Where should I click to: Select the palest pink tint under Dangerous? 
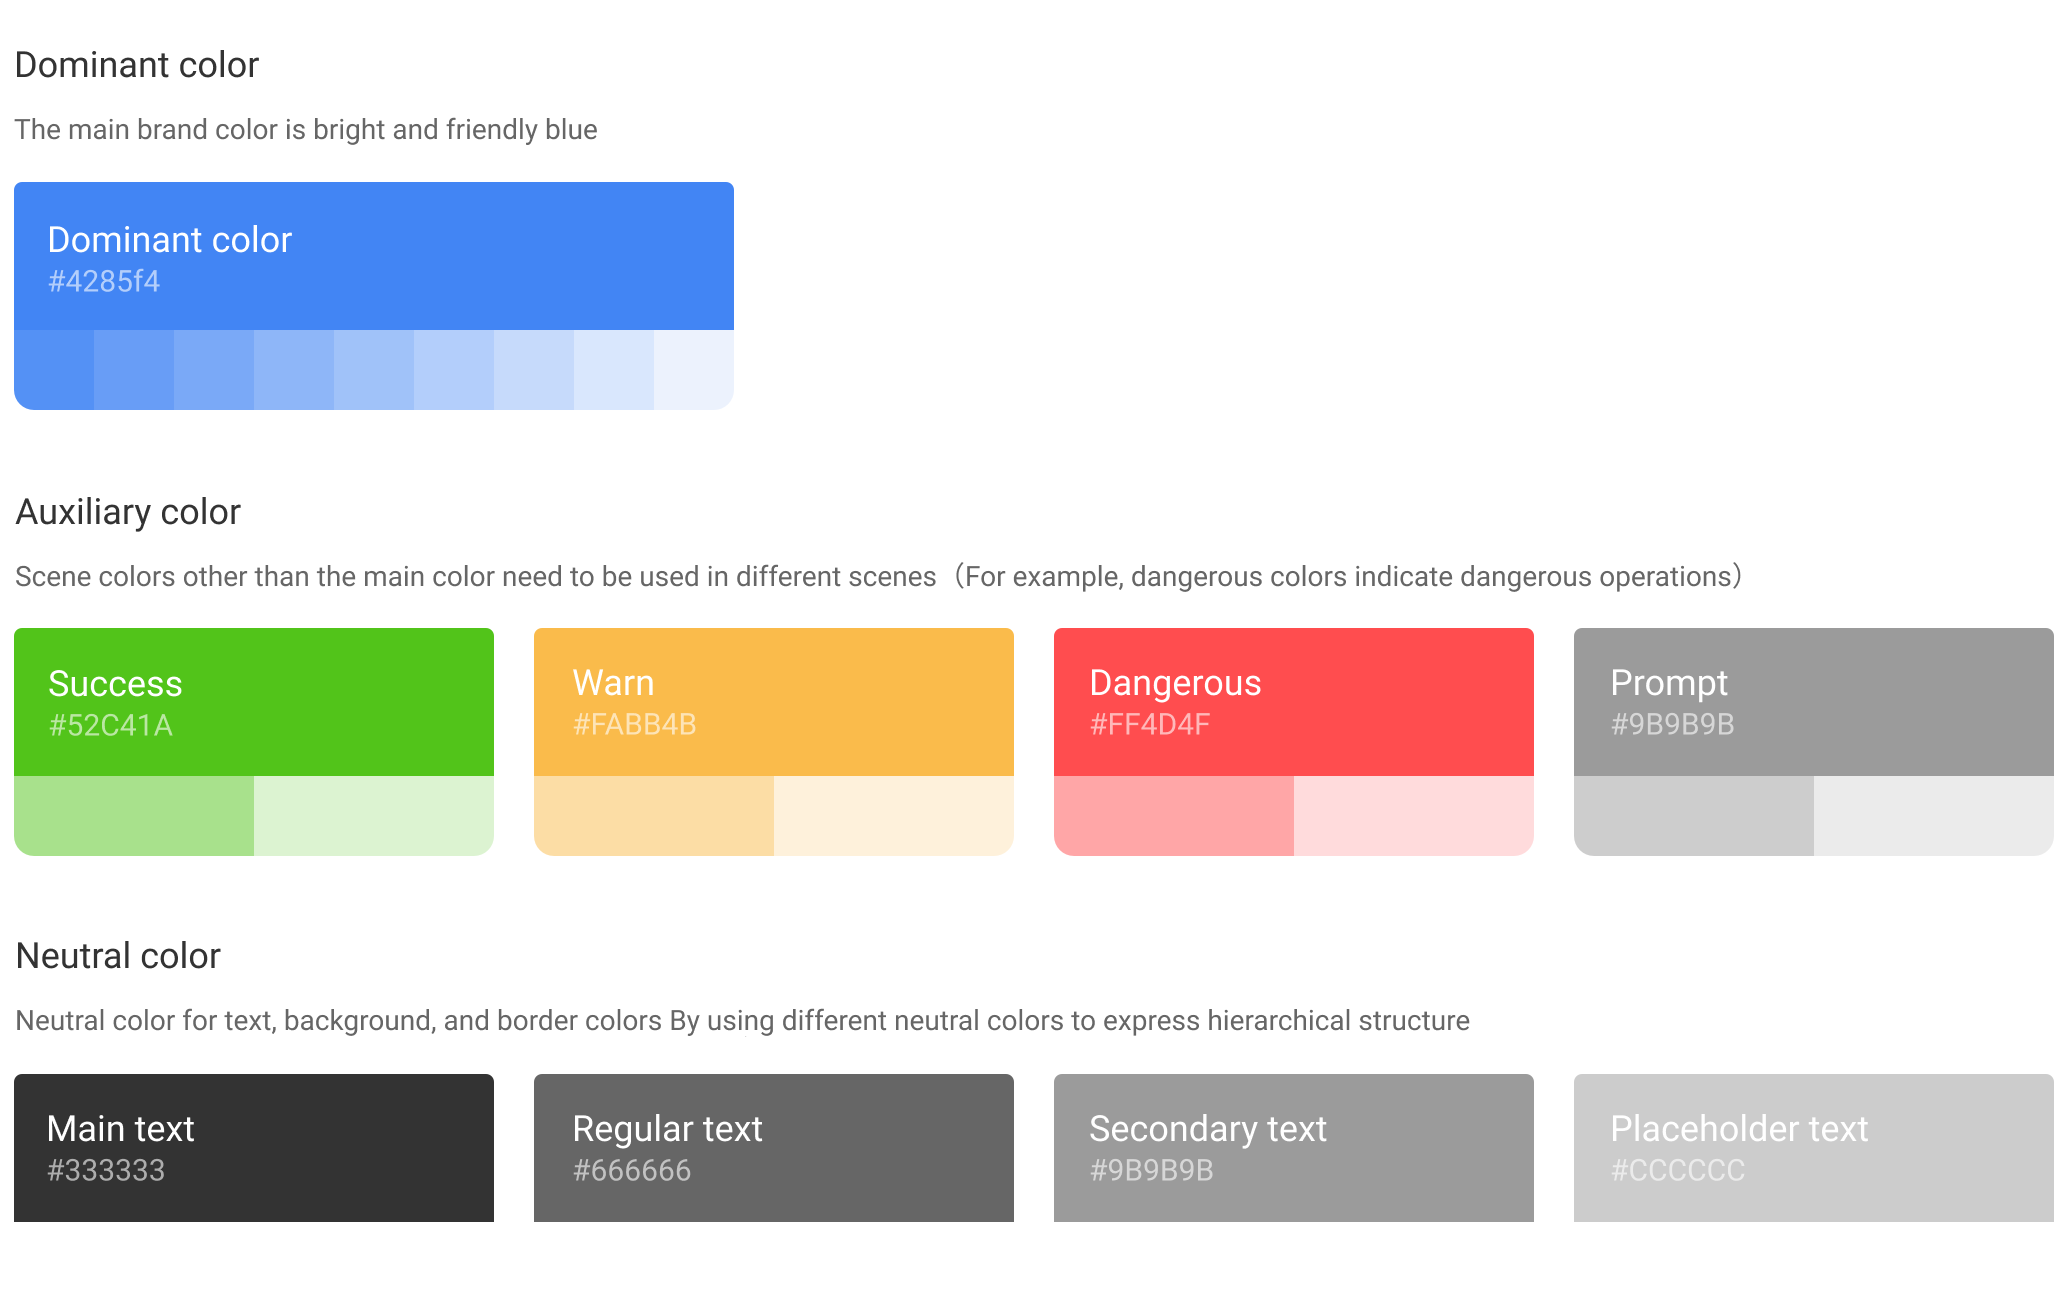[x=1414, y=816]
